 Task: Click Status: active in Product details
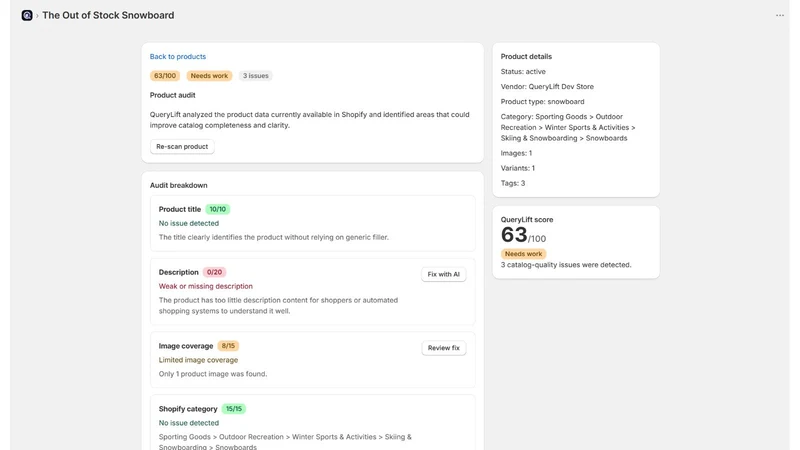coord(523,71)
